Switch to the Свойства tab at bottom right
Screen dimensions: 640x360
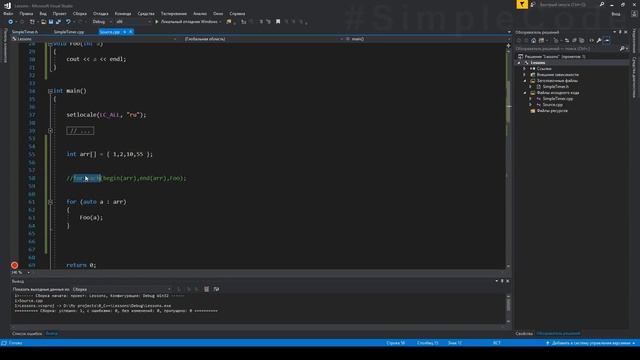pyautogui.click(x=524, y=333)
